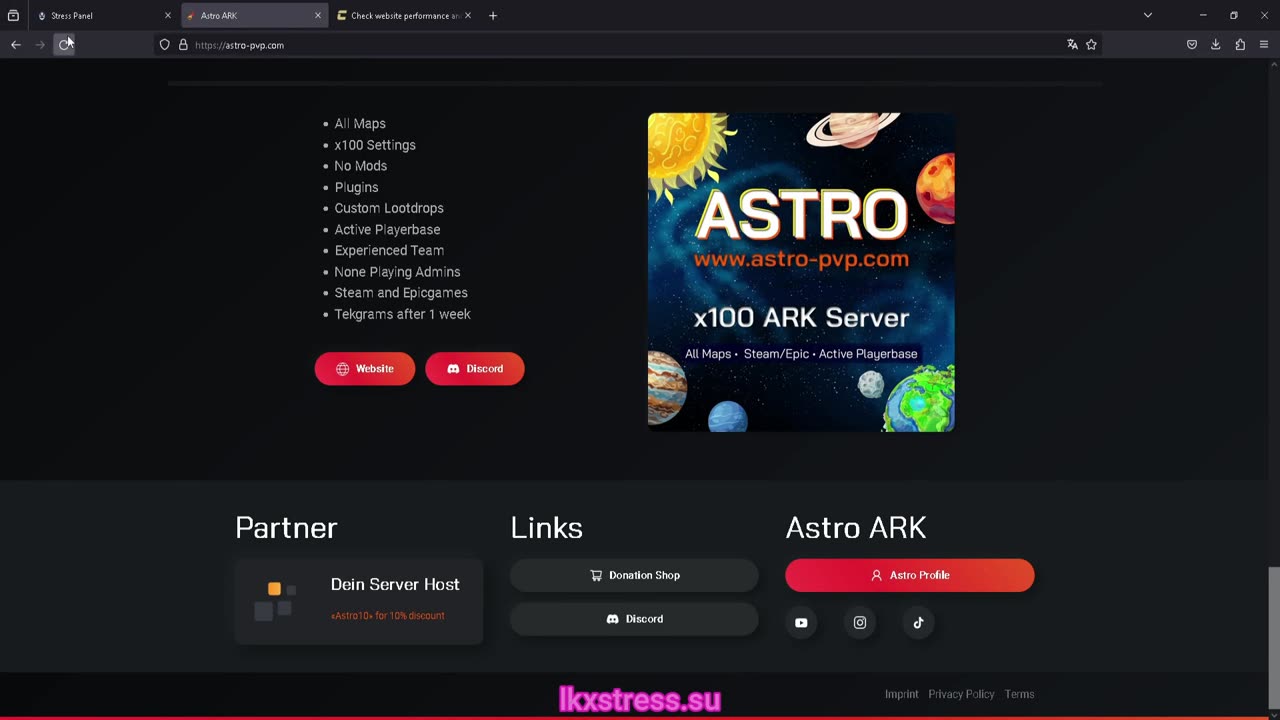1280x720 pixels.
Task: Click the browser forward arrow
Action: tap(40, 45)
